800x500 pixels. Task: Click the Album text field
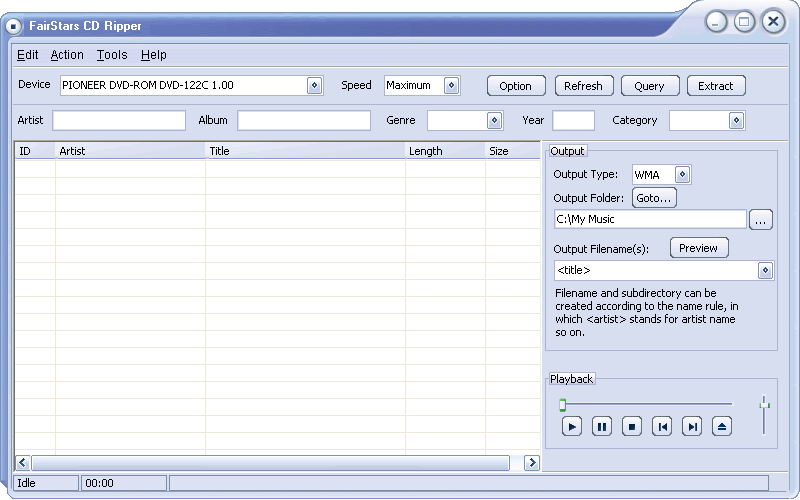pos(304,121)
